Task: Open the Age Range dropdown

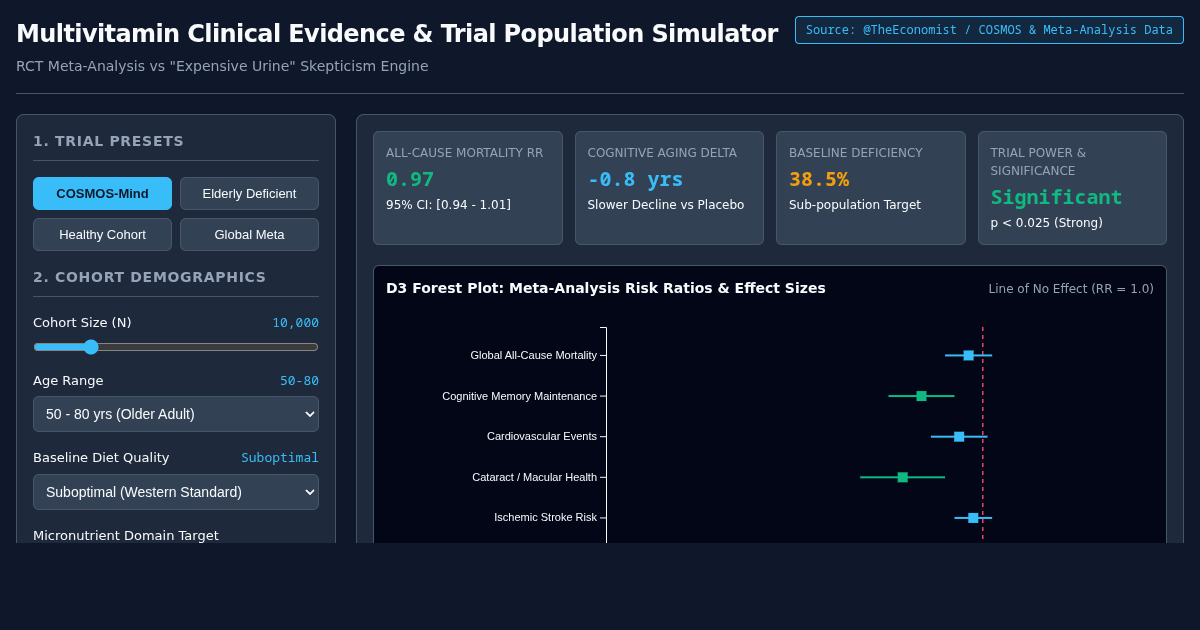Action: coord(176,414)
